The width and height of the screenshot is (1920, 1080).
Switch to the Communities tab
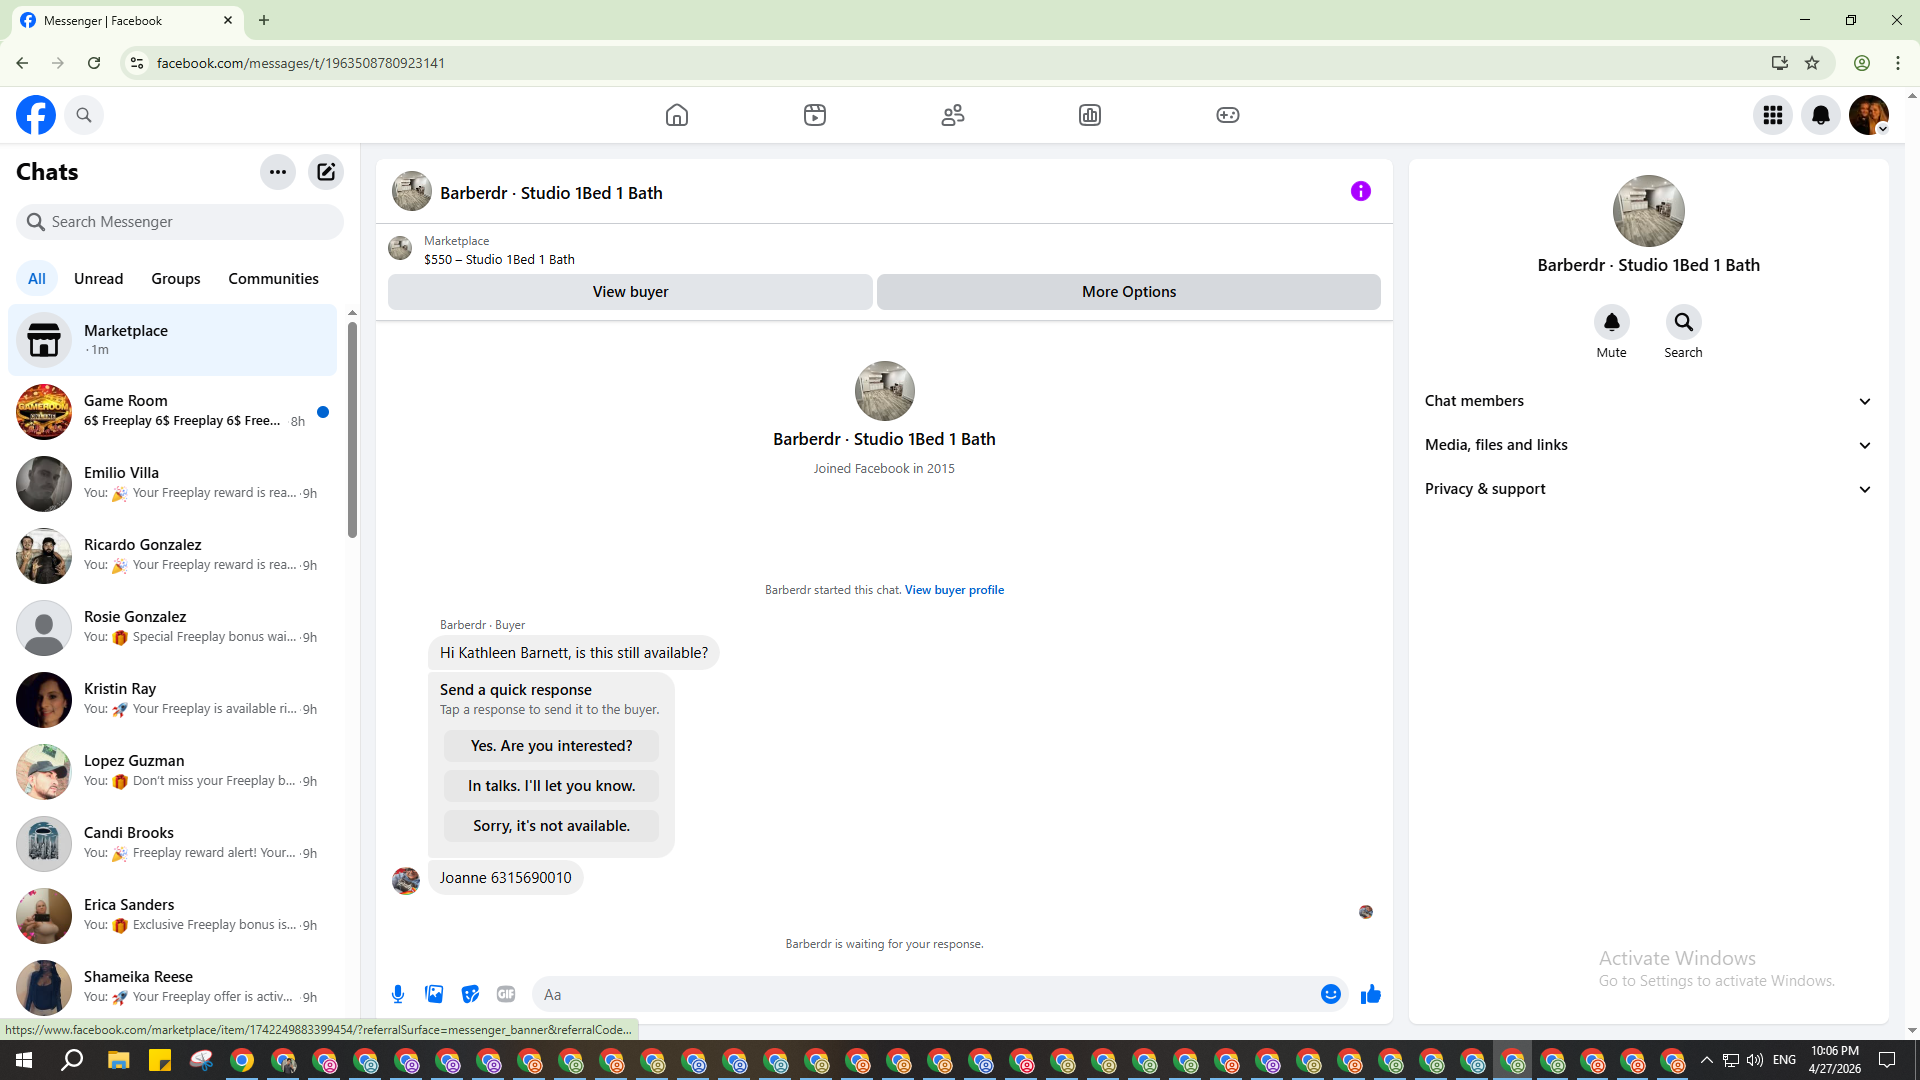pyautogui.click(x=273, y=279)
